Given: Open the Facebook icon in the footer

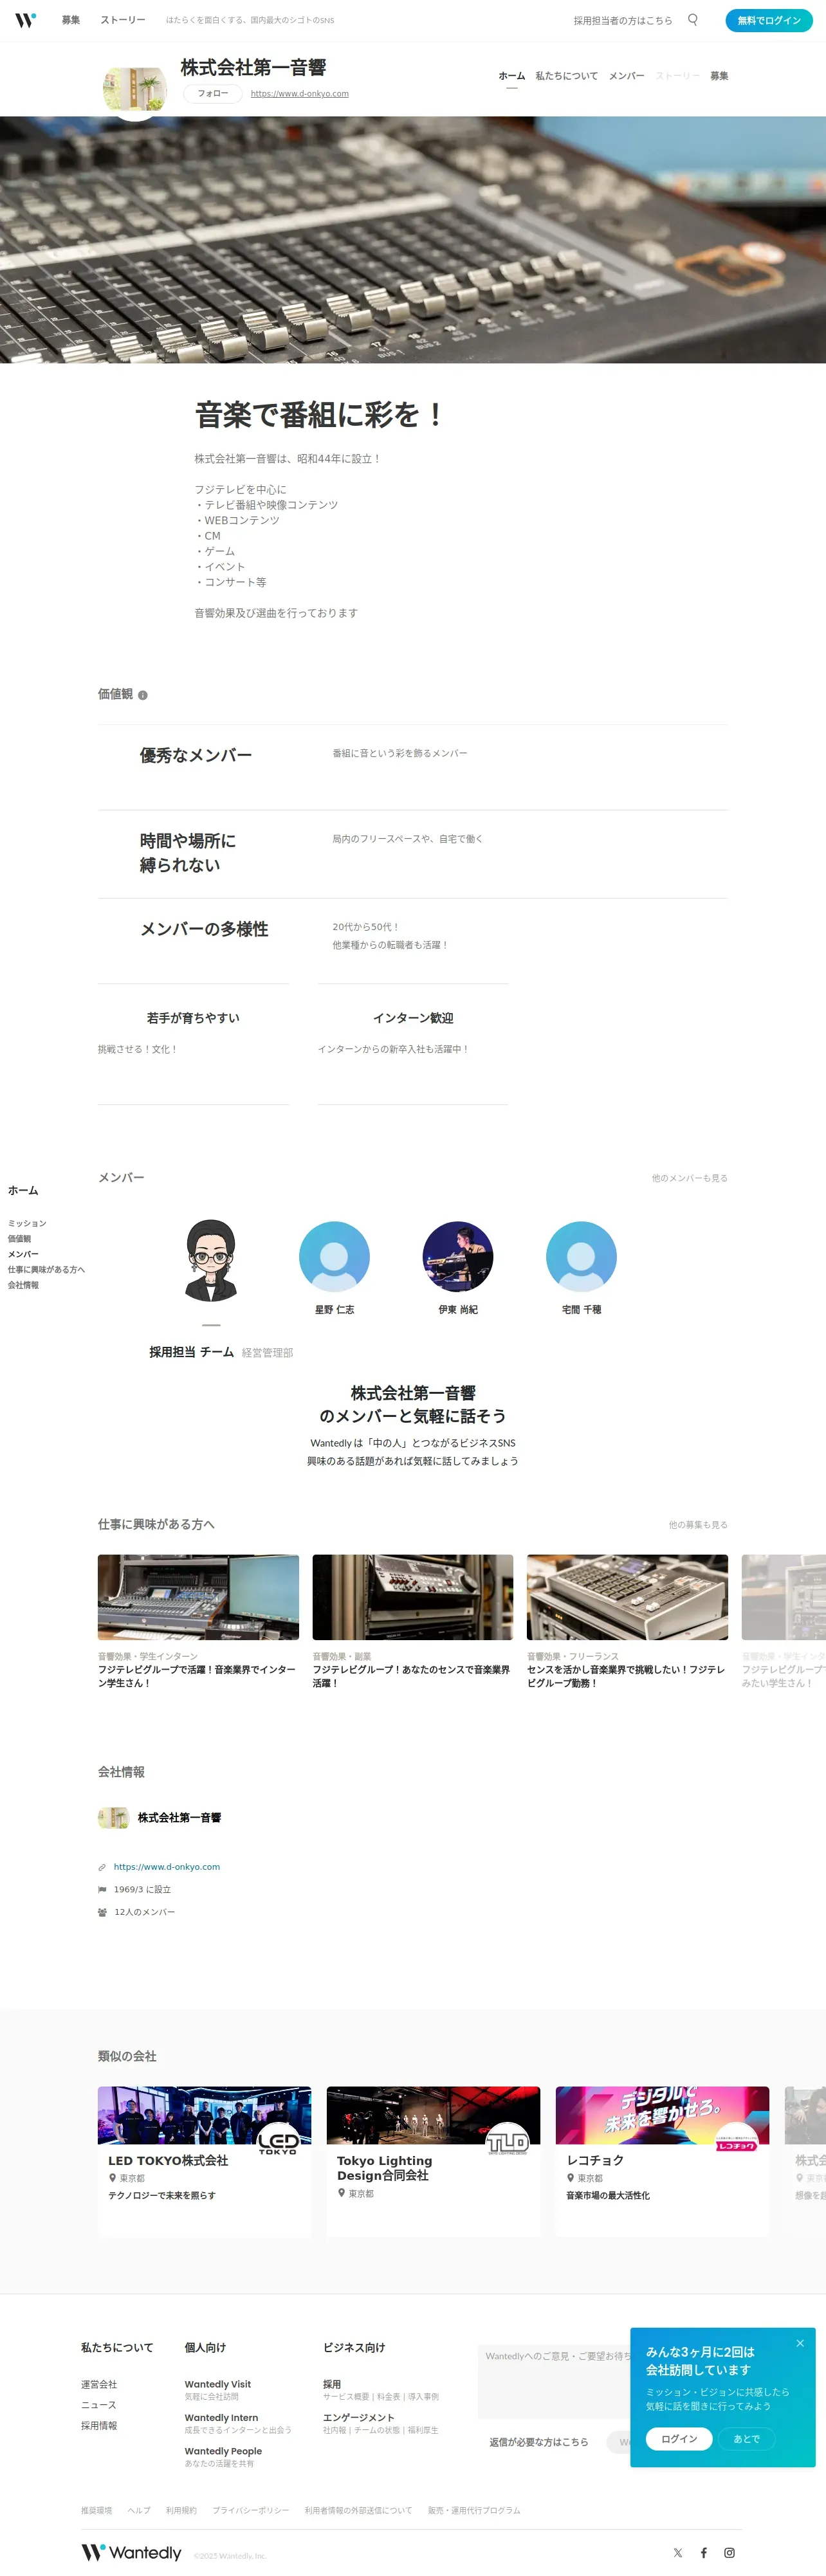Looking at the screenshot, I should click(x=704, y=2553).
